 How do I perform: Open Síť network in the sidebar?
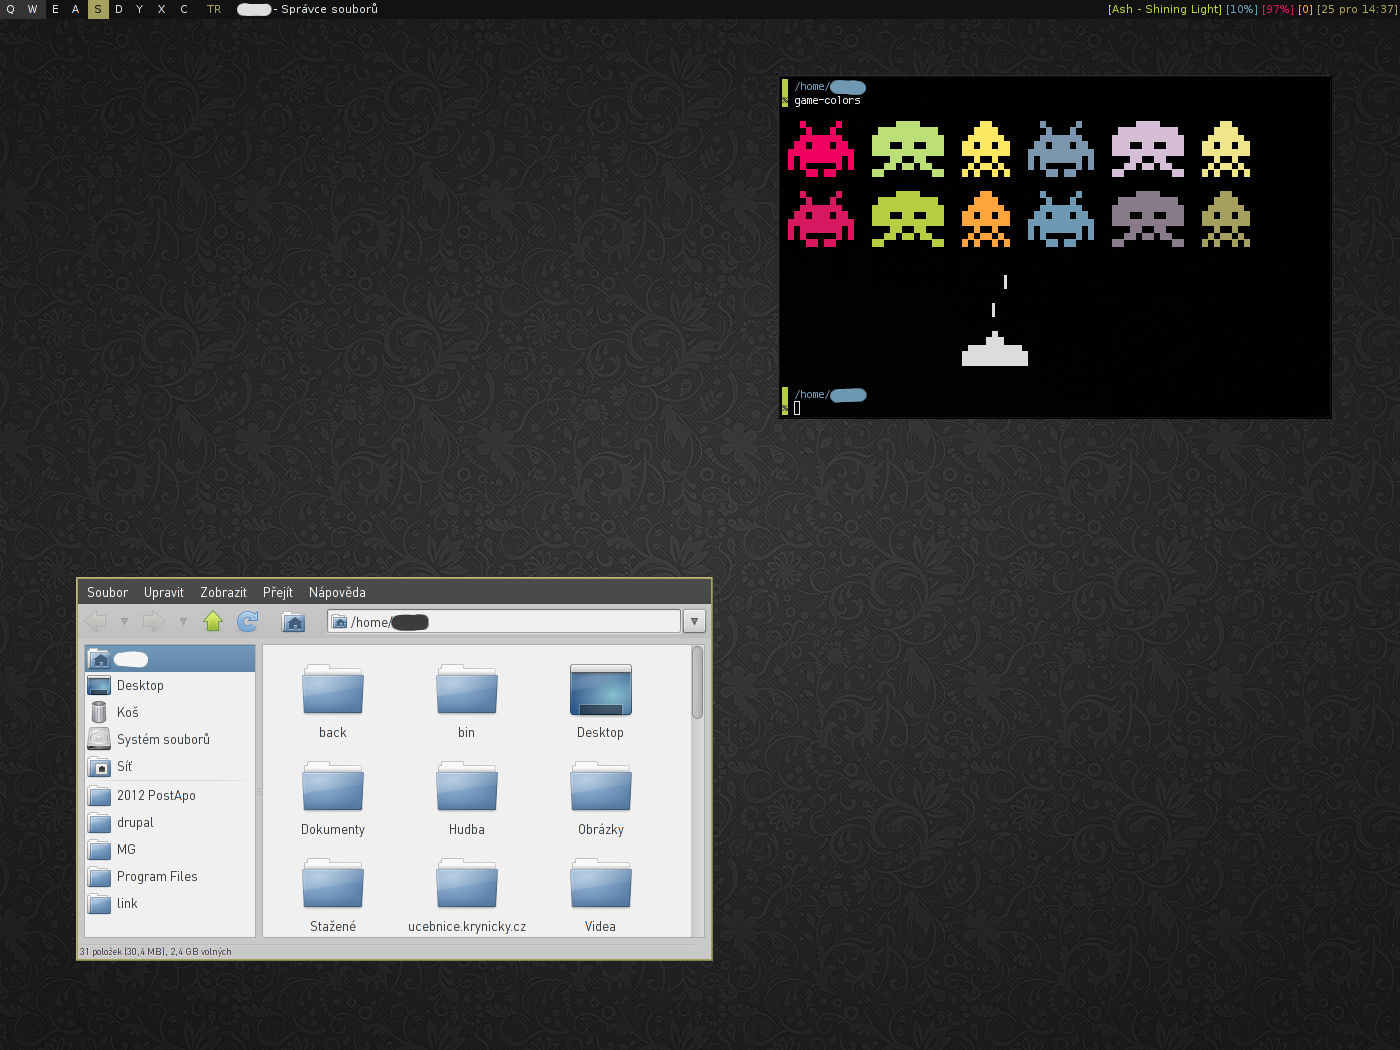(170, 766)
